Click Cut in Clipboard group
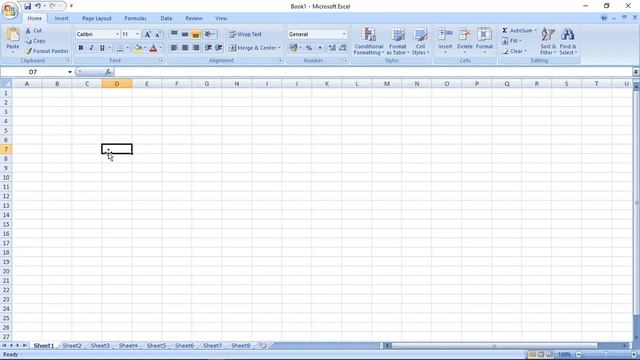 (33, 31)
